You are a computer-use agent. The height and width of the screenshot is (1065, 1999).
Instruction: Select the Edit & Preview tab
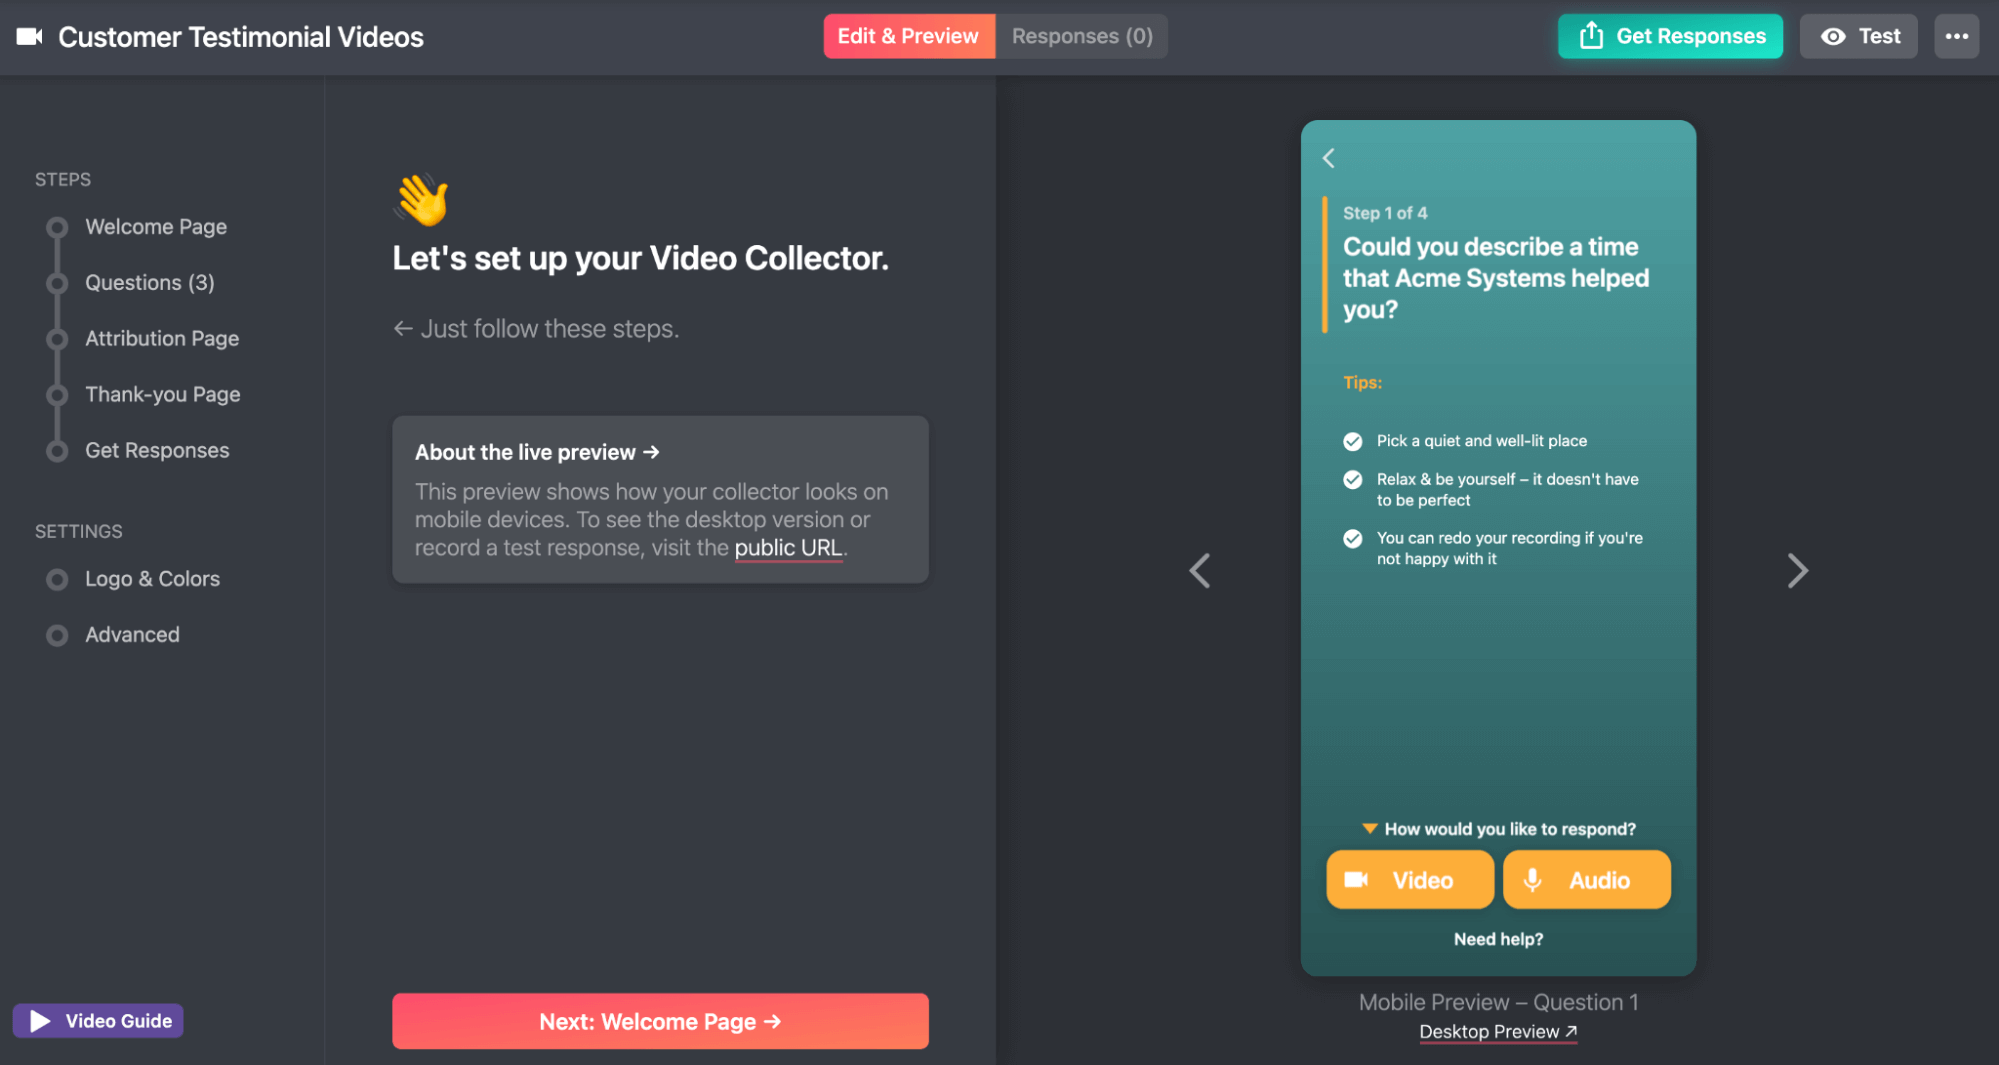tap(908, 36)
